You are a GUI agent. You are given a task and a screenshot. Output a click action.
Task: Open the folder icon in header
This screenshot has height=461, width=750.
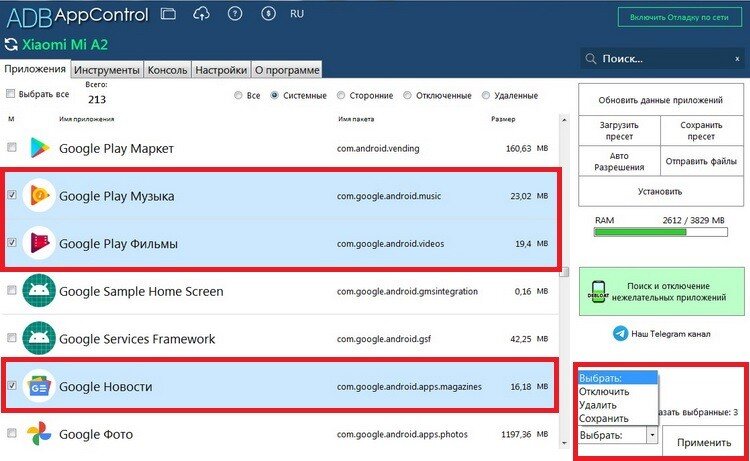click(x=168, y=14)
